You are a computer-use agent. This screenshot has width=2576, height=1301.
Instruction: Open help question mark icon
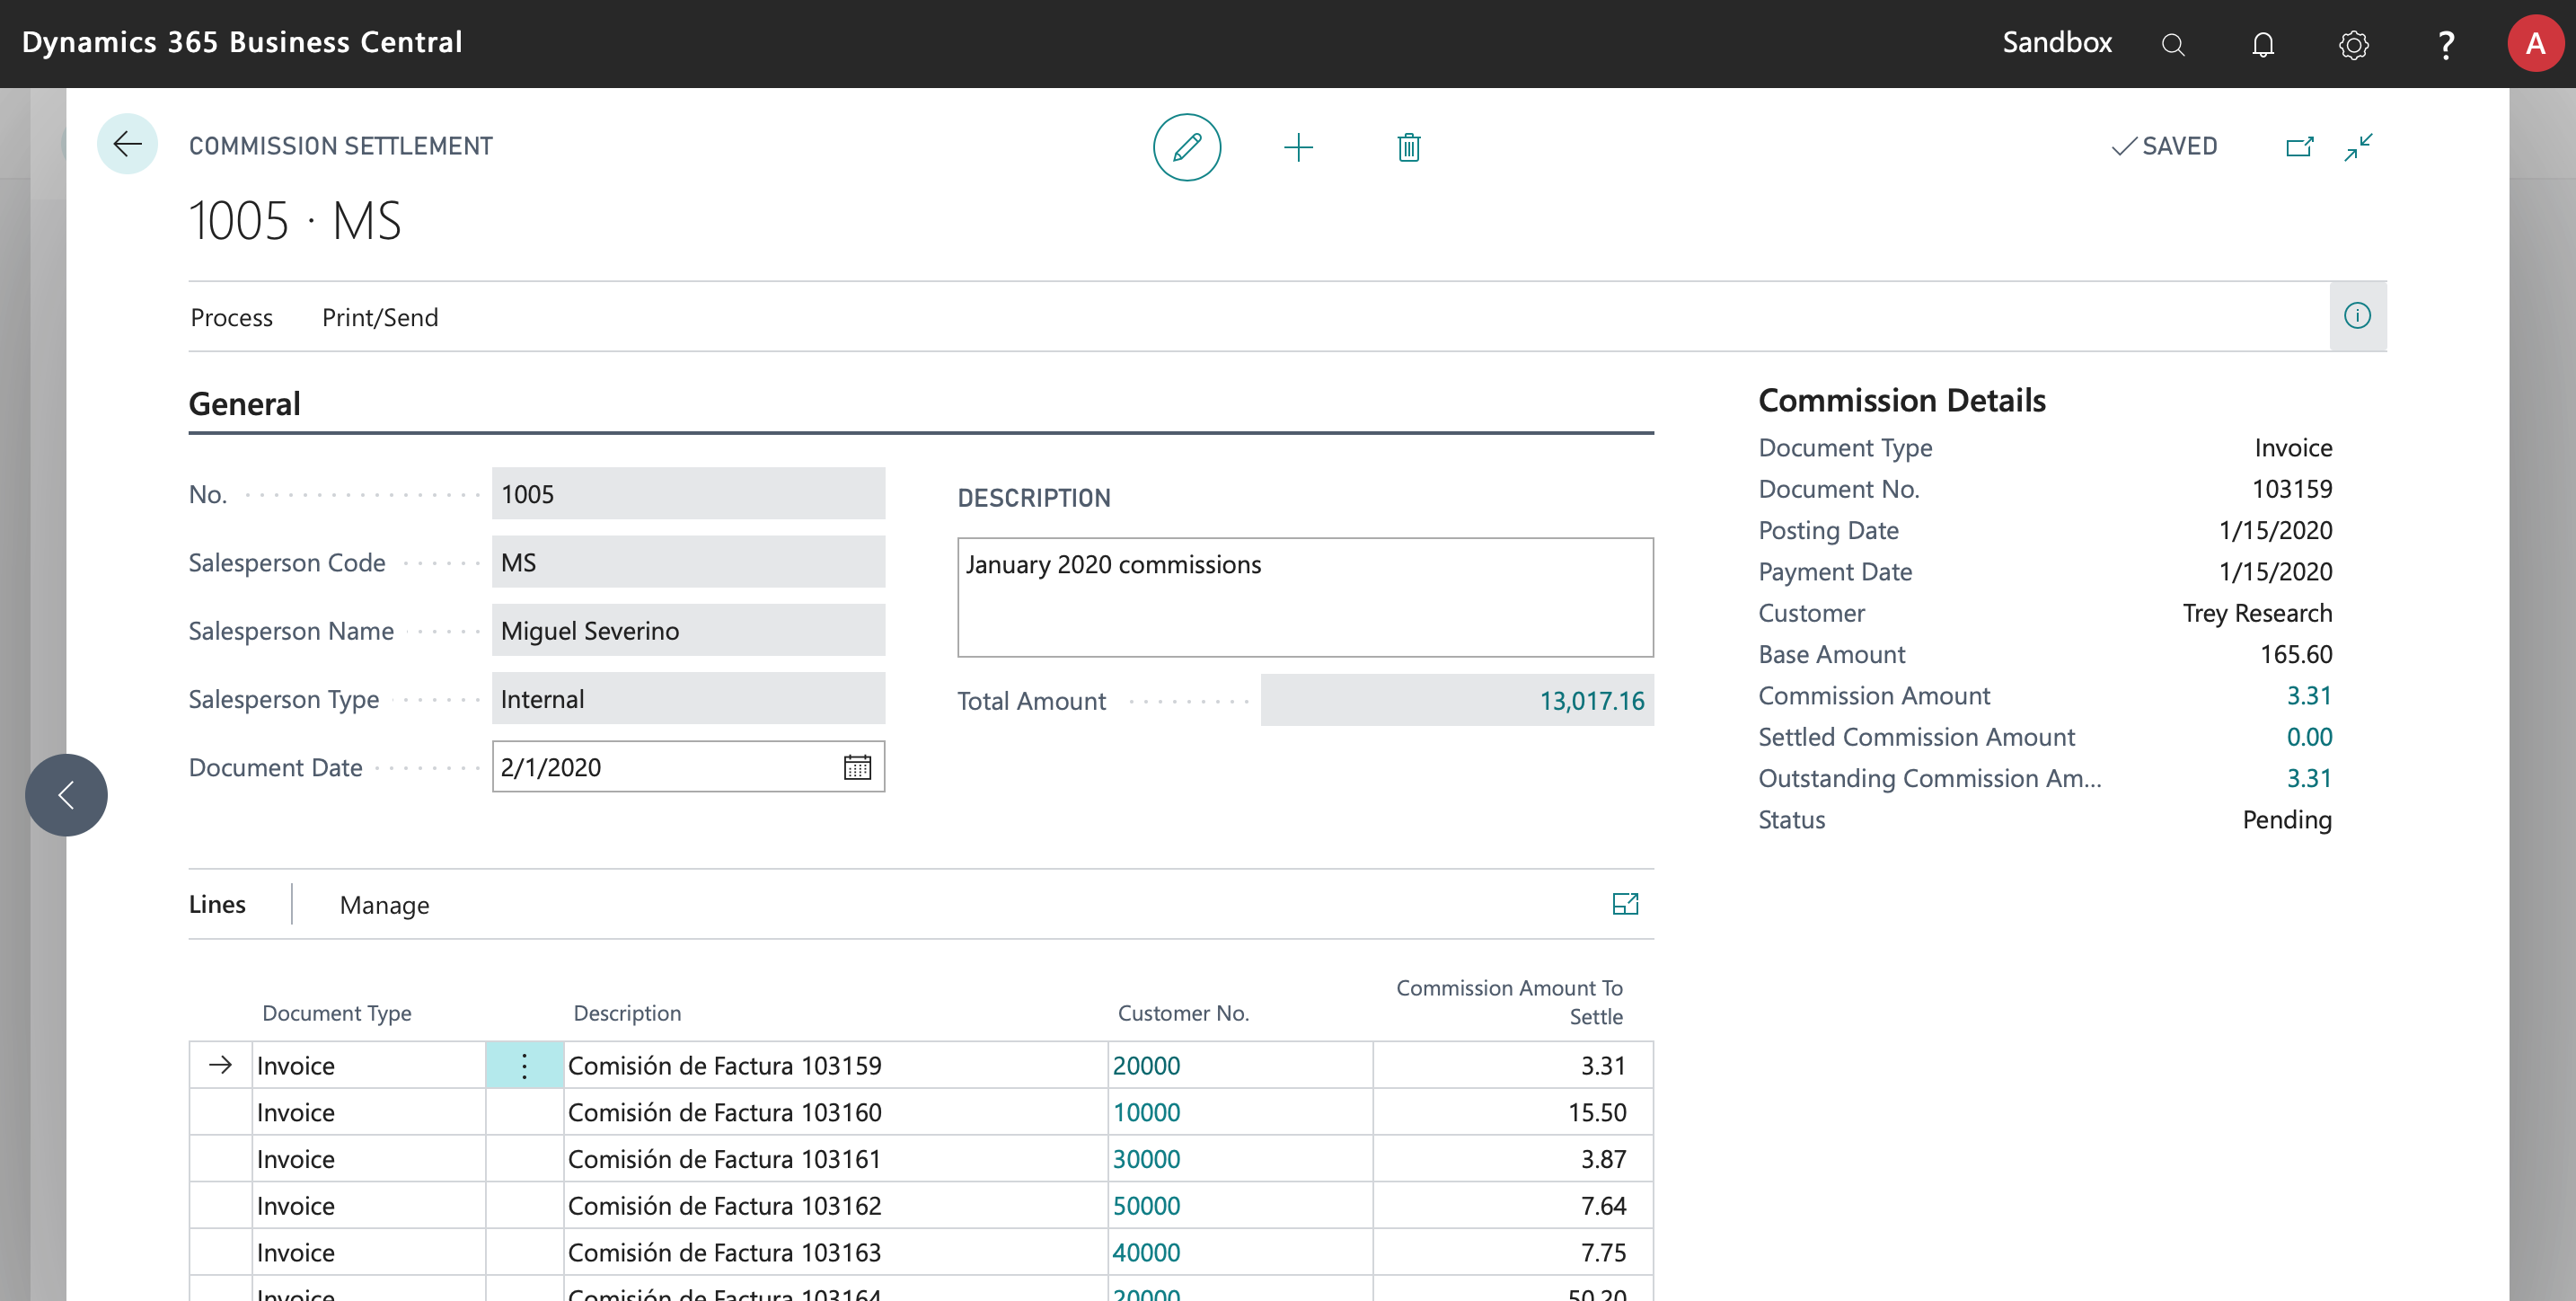coord(2446,44)
